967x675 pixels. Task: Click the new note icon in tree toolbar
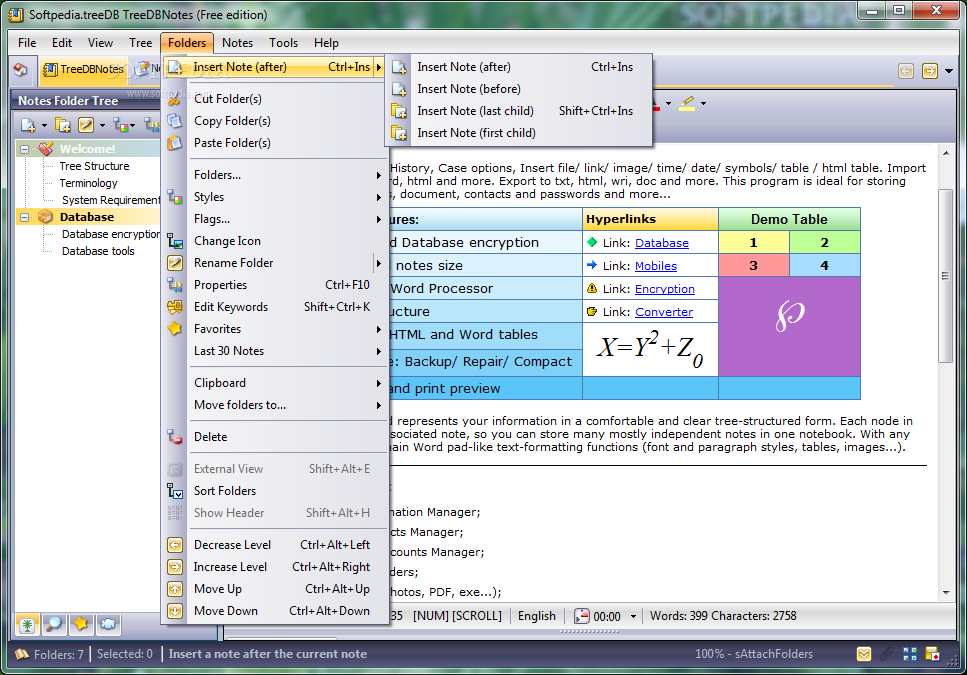[28, 126]
